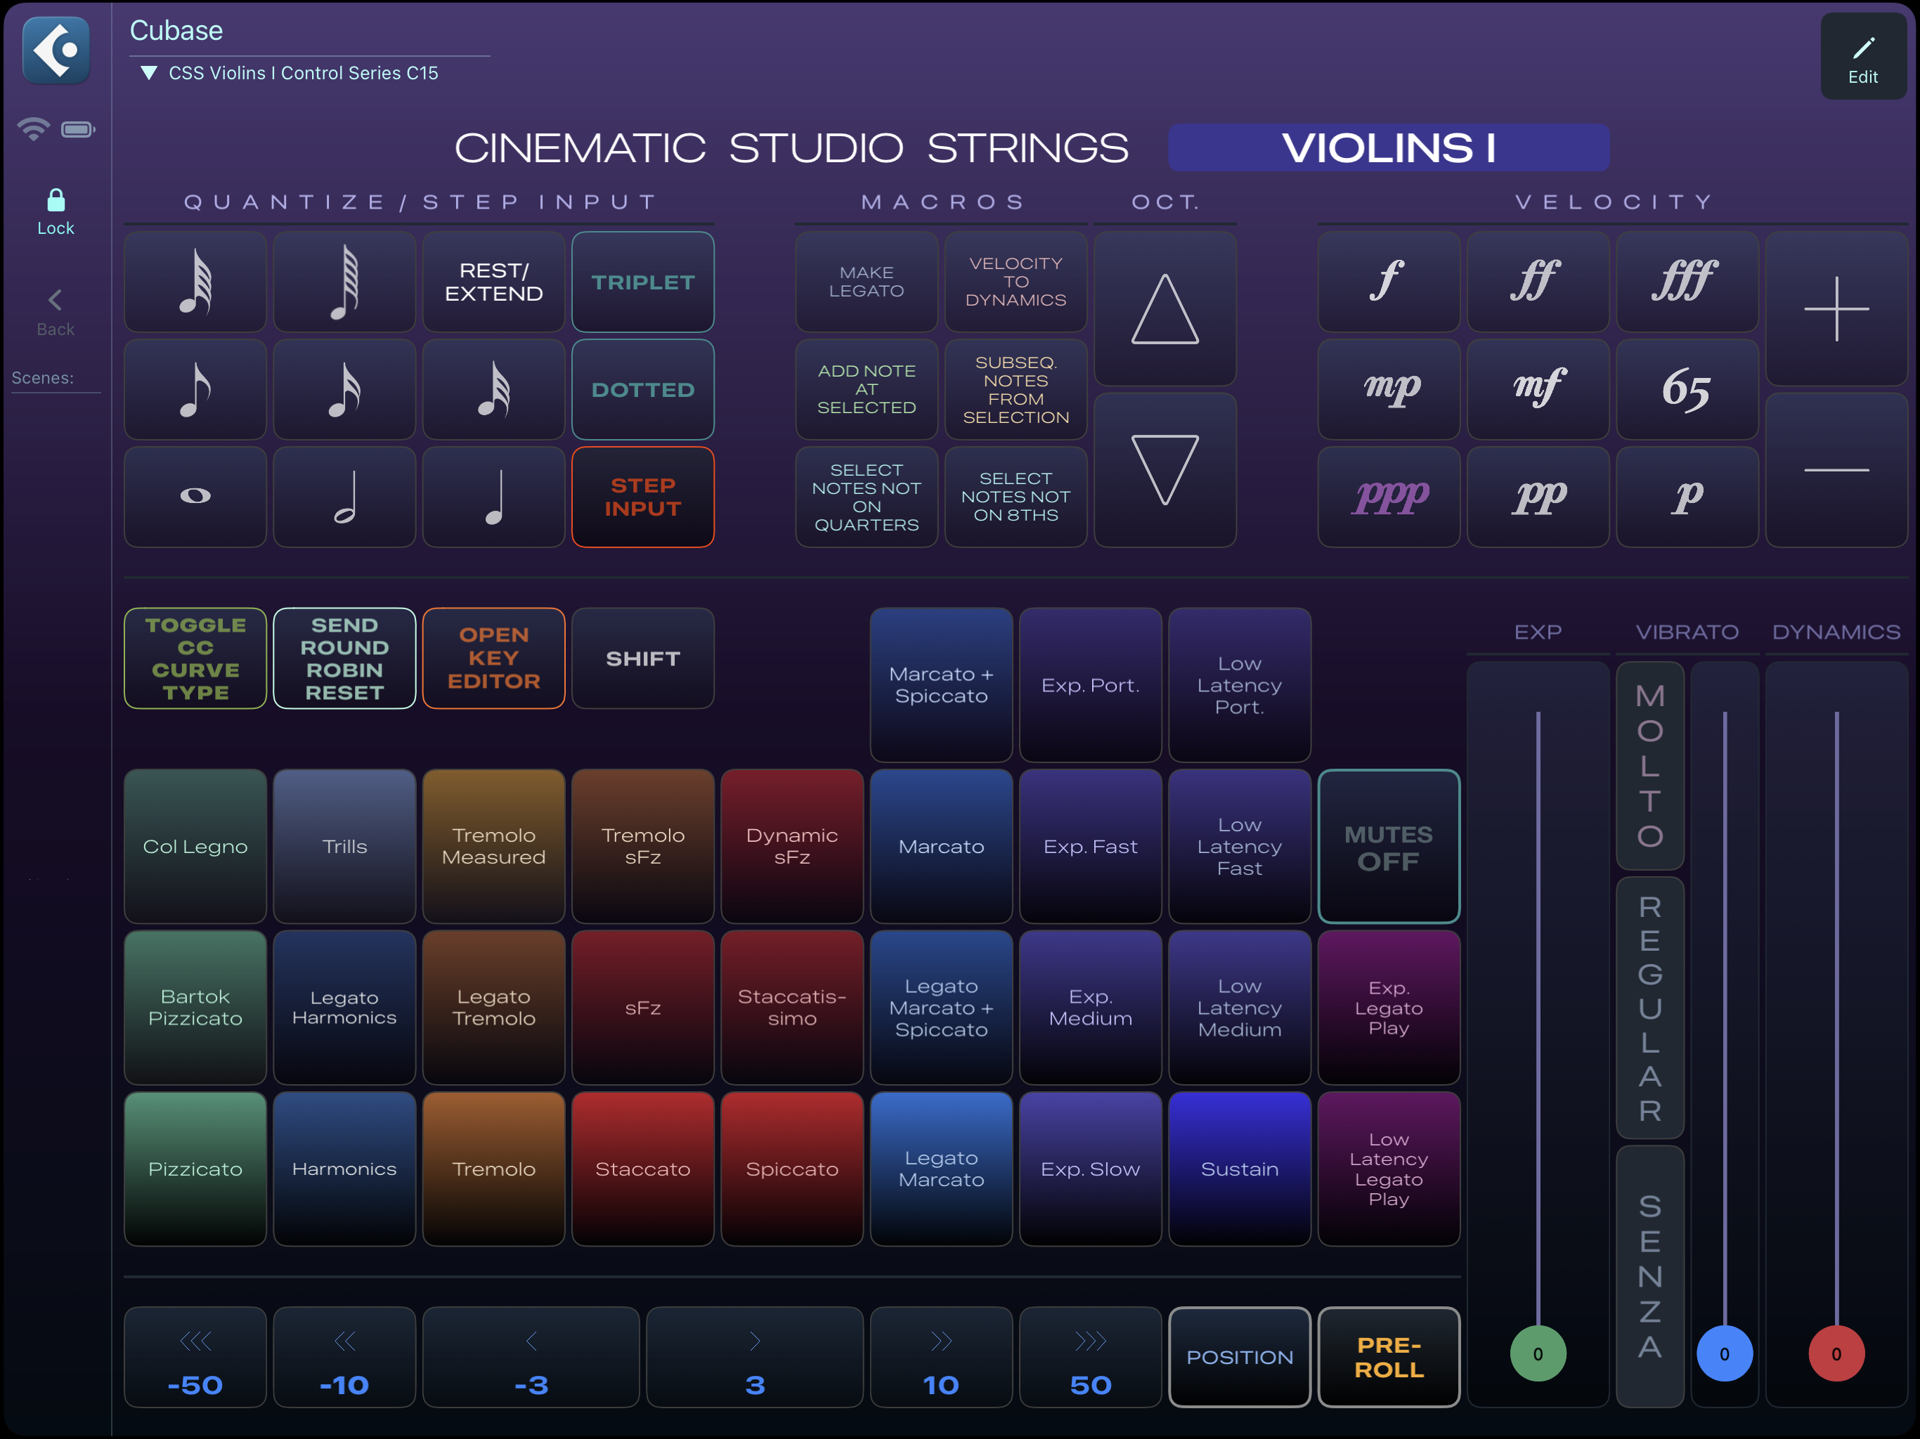Screen dimensions: 1920x1439
Task: Decrease velocity with minus button
Action: pyautogui.click(x=1836, y=470)
